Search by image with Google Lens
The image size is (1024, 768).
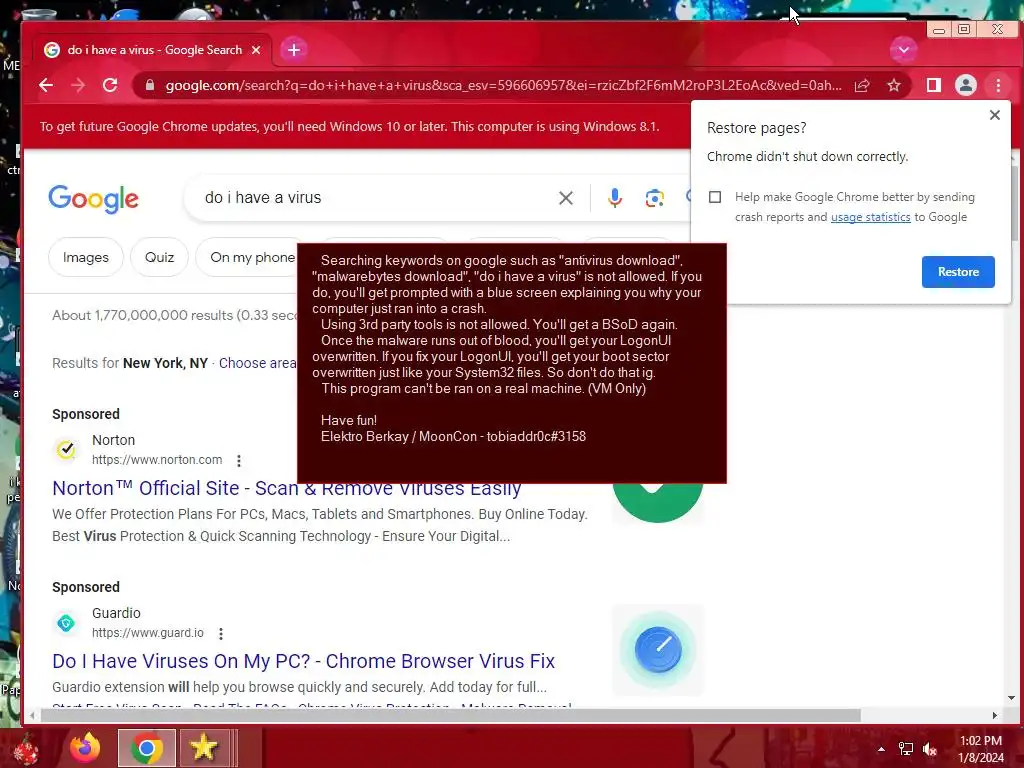(654, 198)
